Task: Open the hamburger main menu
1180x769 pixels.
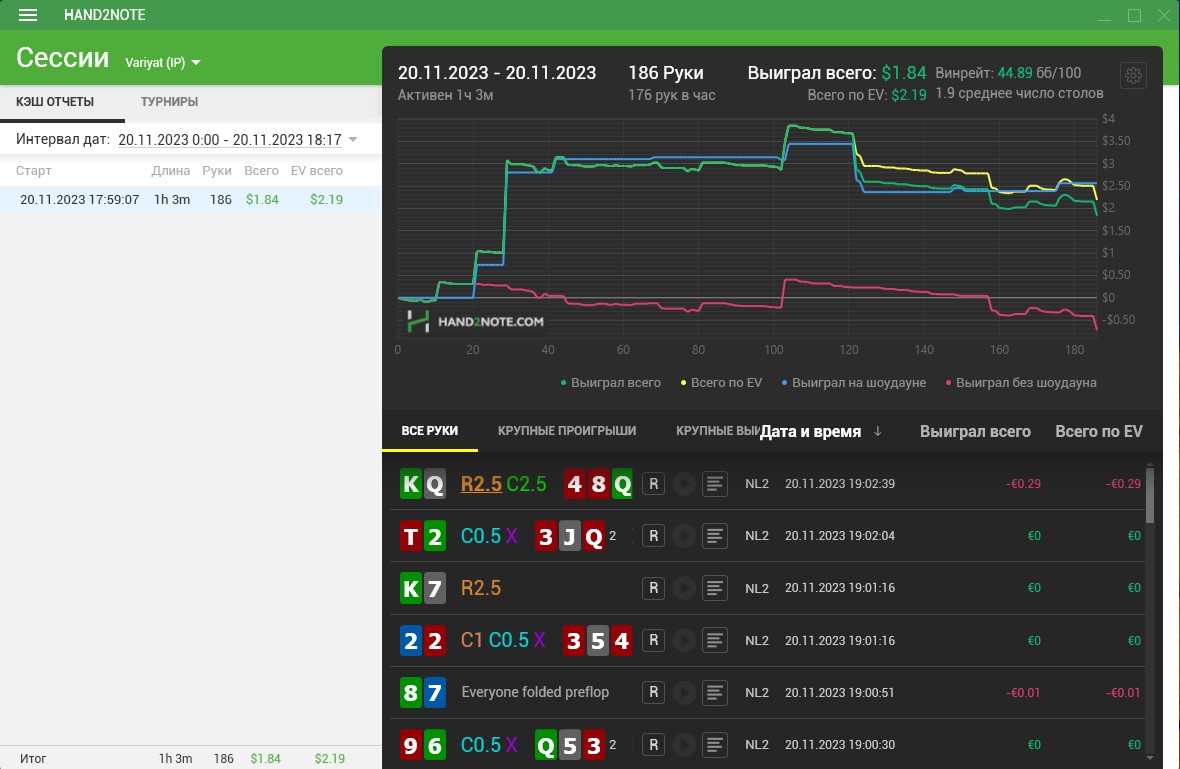Action: tap(28, 15)
